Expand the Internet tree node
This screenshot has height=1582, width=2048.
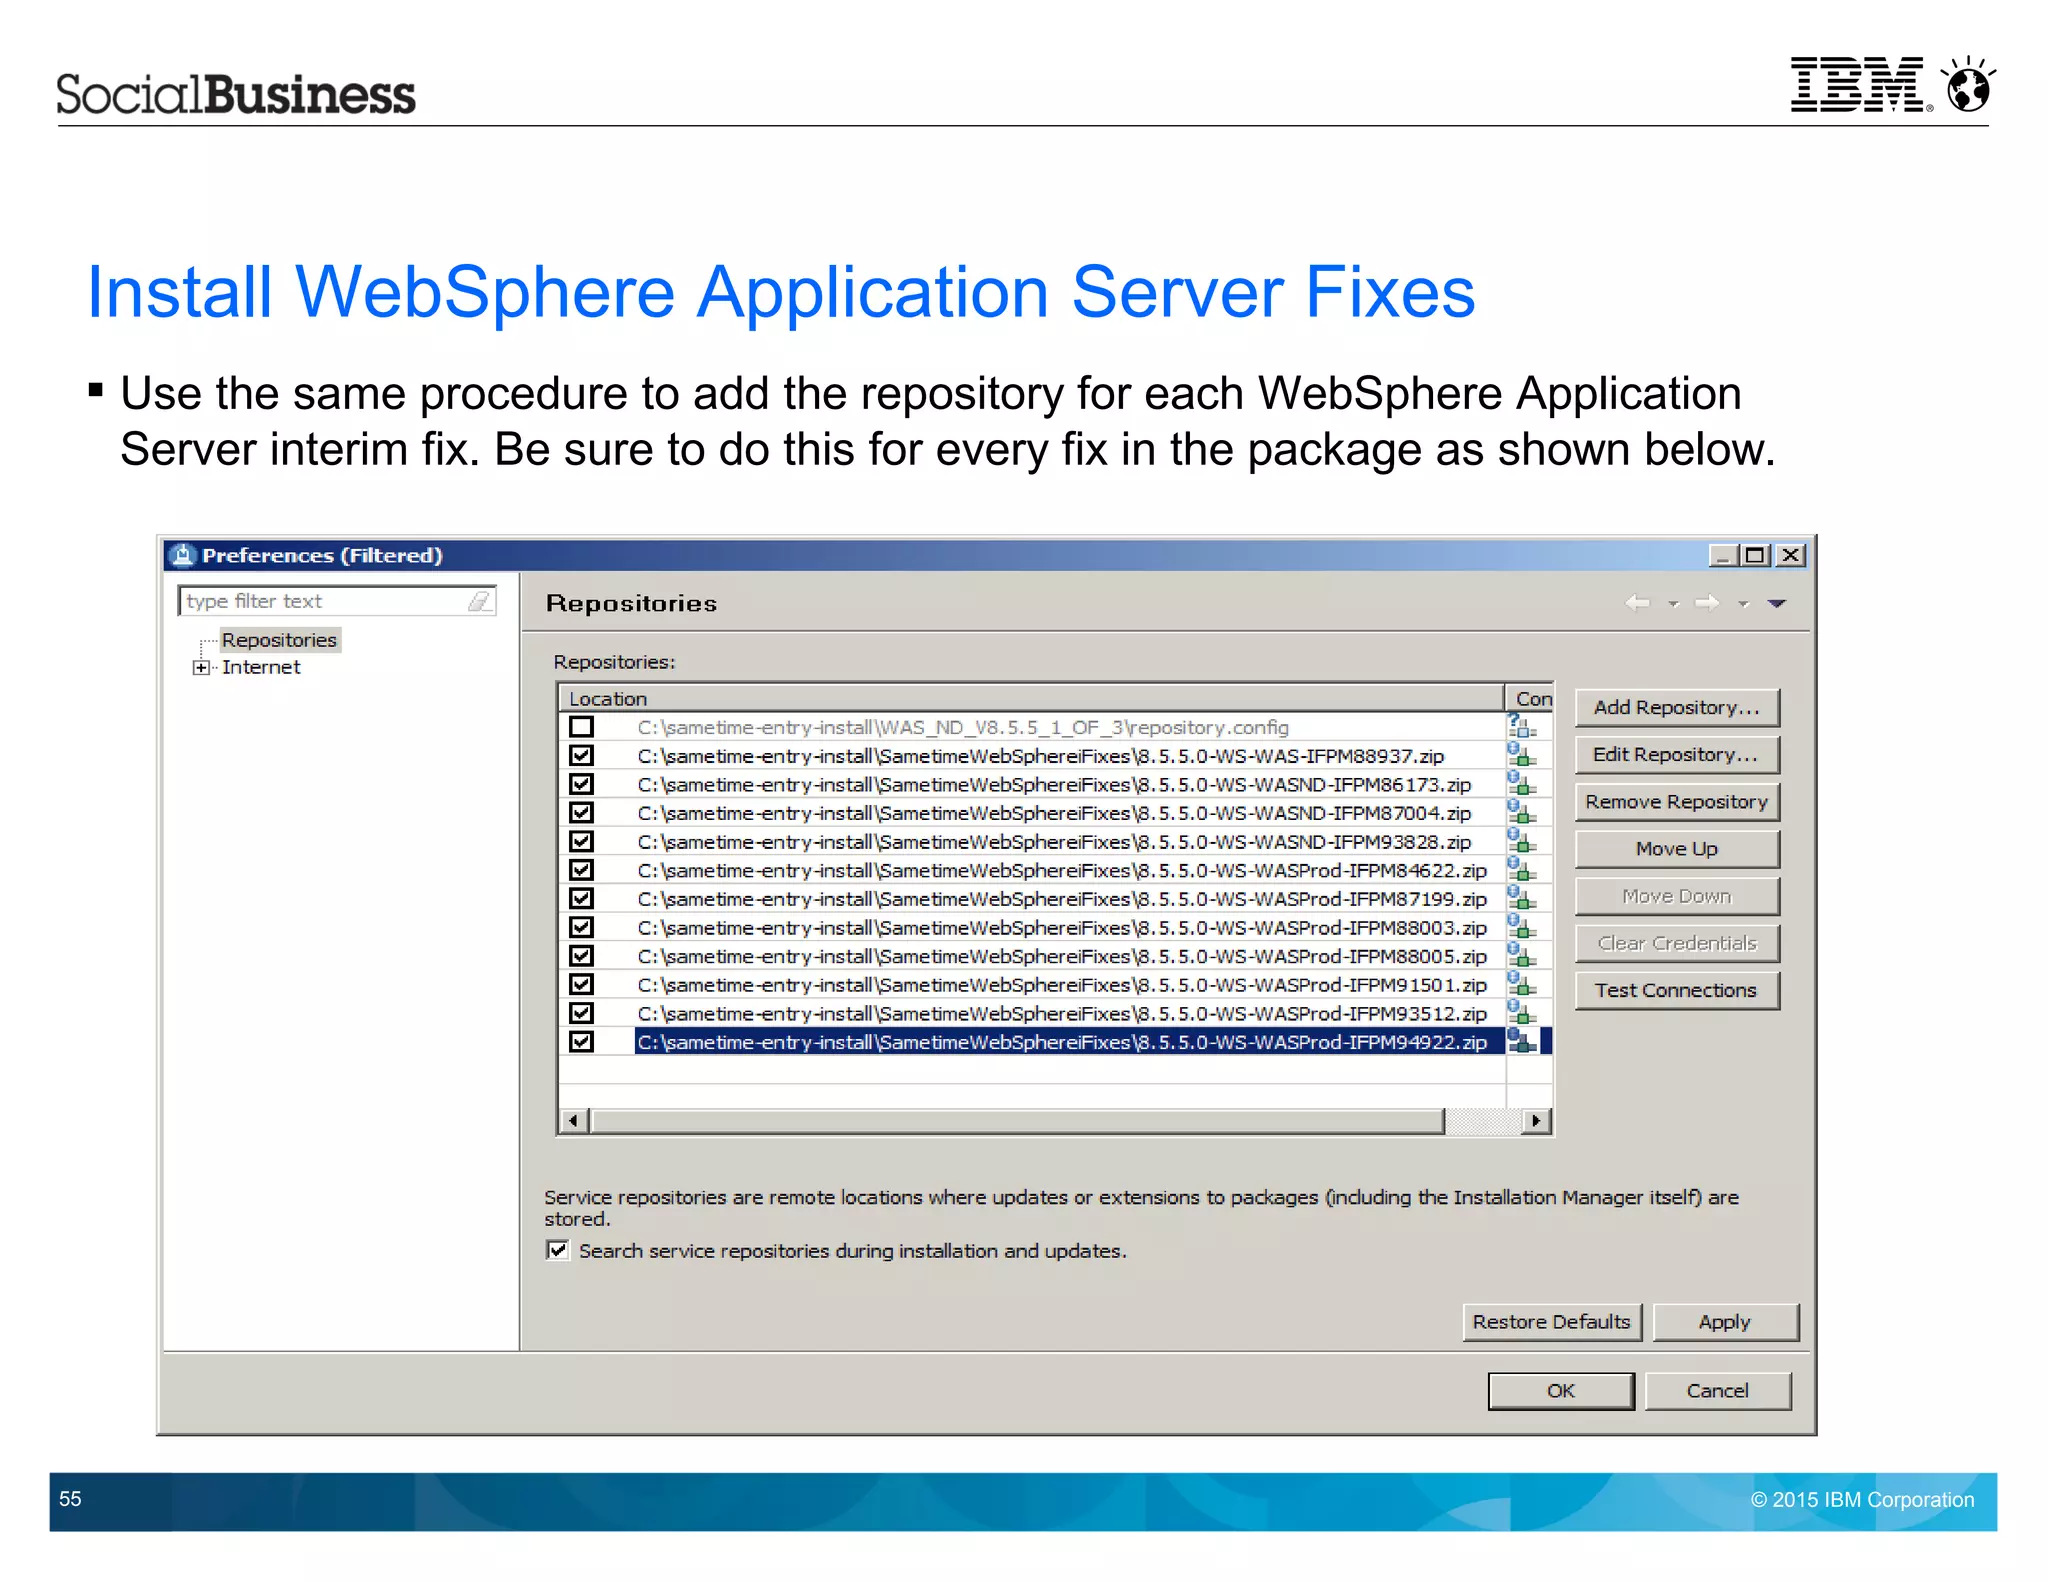coord(201,668)
